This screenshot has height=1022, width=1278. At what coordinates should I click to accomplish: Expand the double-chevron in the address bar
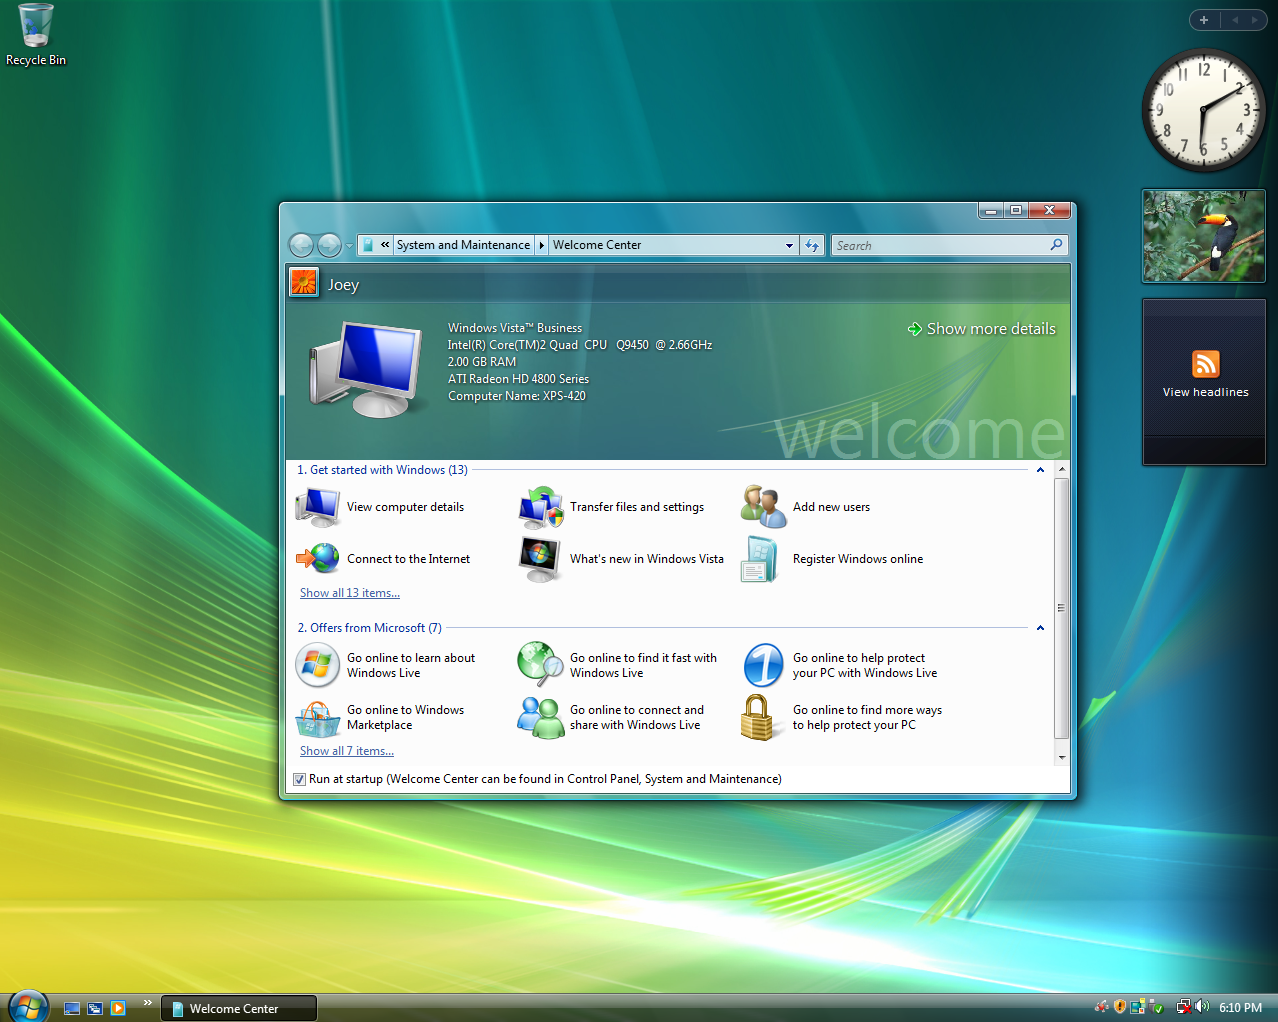click(x=385, y=245)
